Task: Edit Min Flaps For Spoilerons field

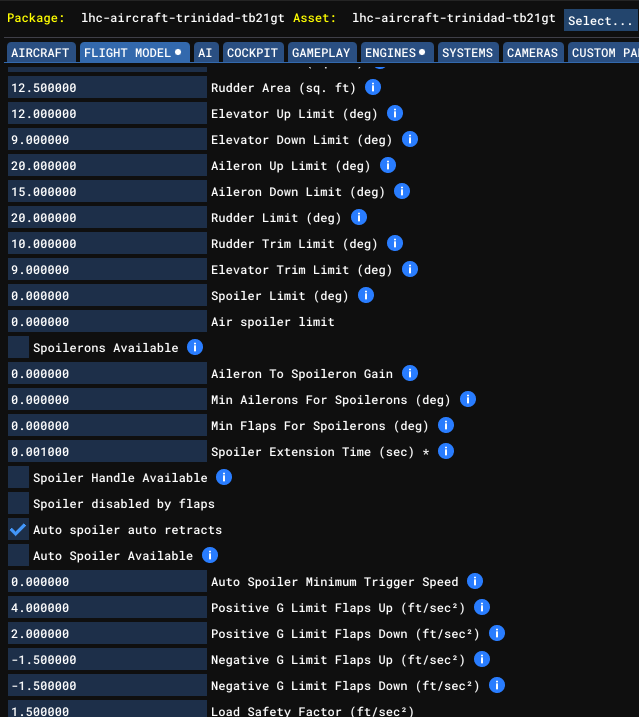Action: coord(107,426)
